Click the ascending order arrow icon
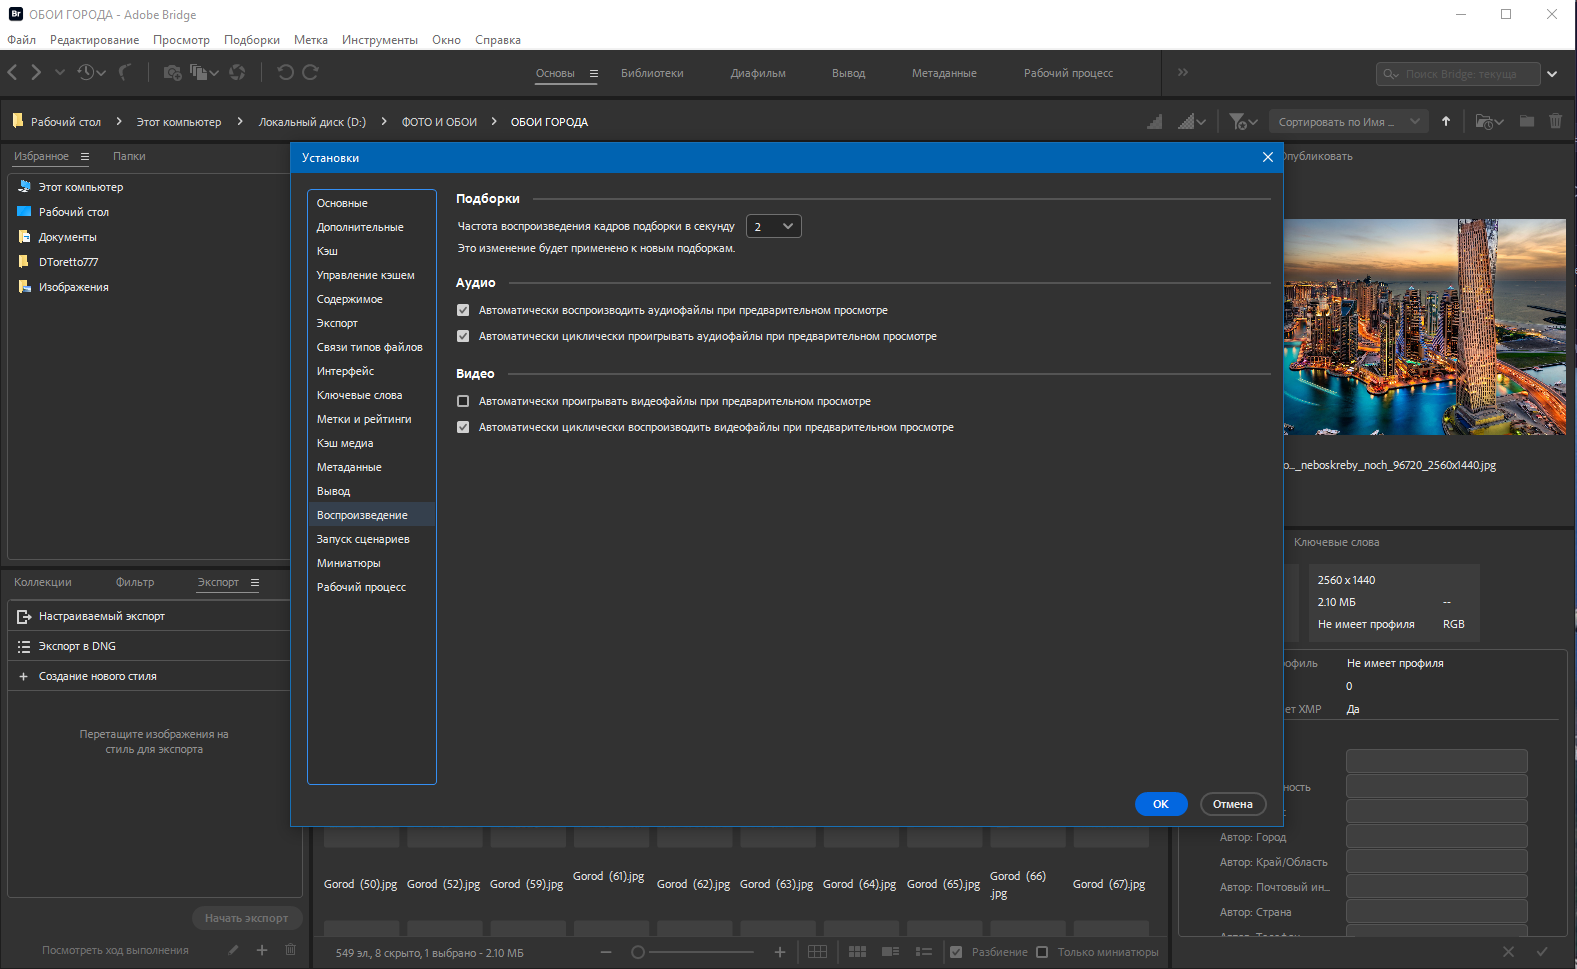The image size is (1577, 969). 1446,122
